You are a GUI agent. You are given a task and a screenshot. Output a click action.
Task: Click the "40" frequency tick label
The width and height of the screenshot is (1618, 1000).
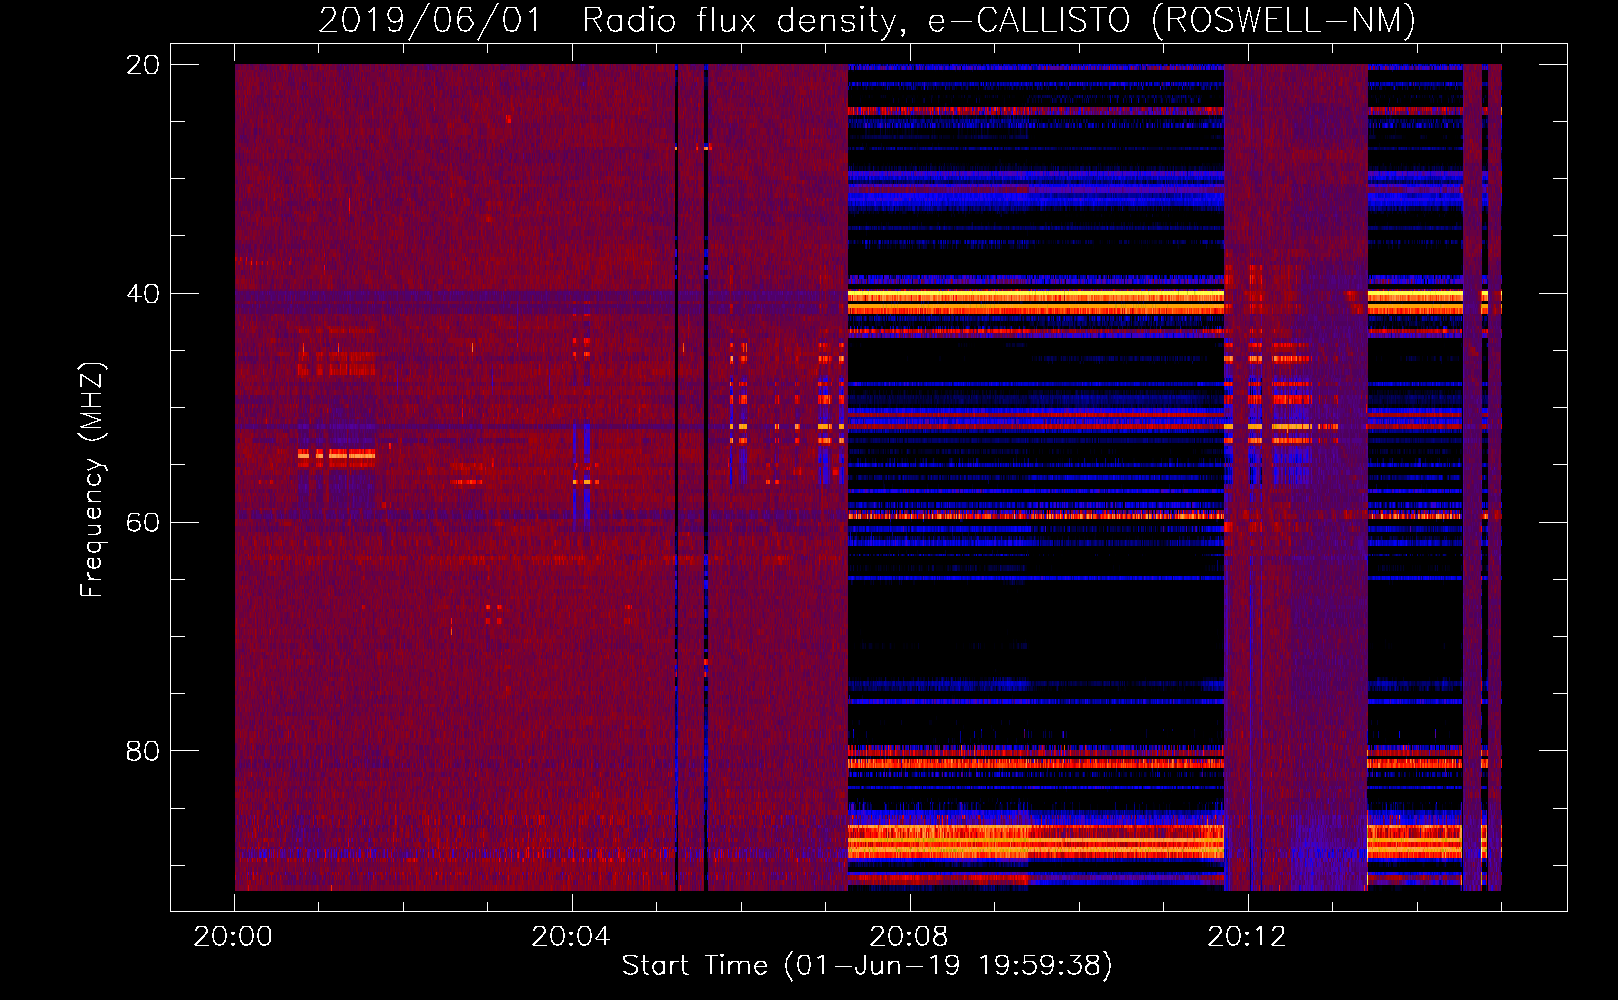coord(142,294)
